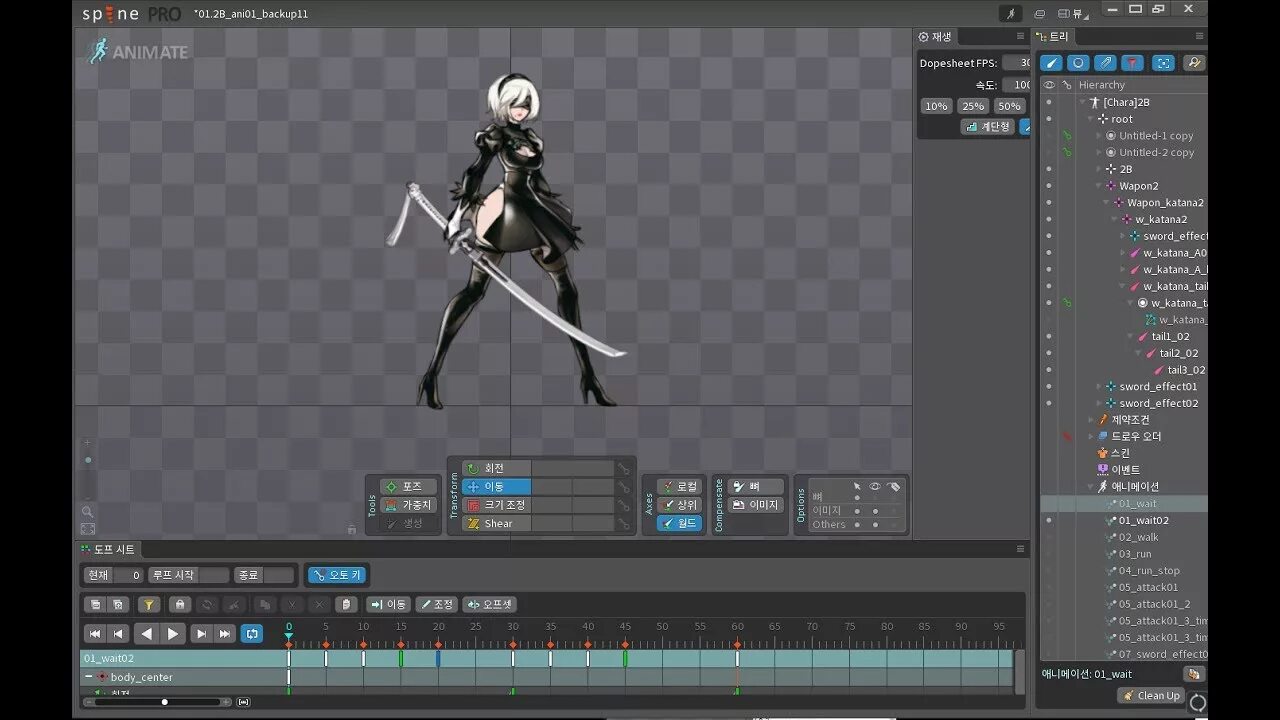
Task: Click the key icon beside the 이동 field
Action: pos(624,487)
